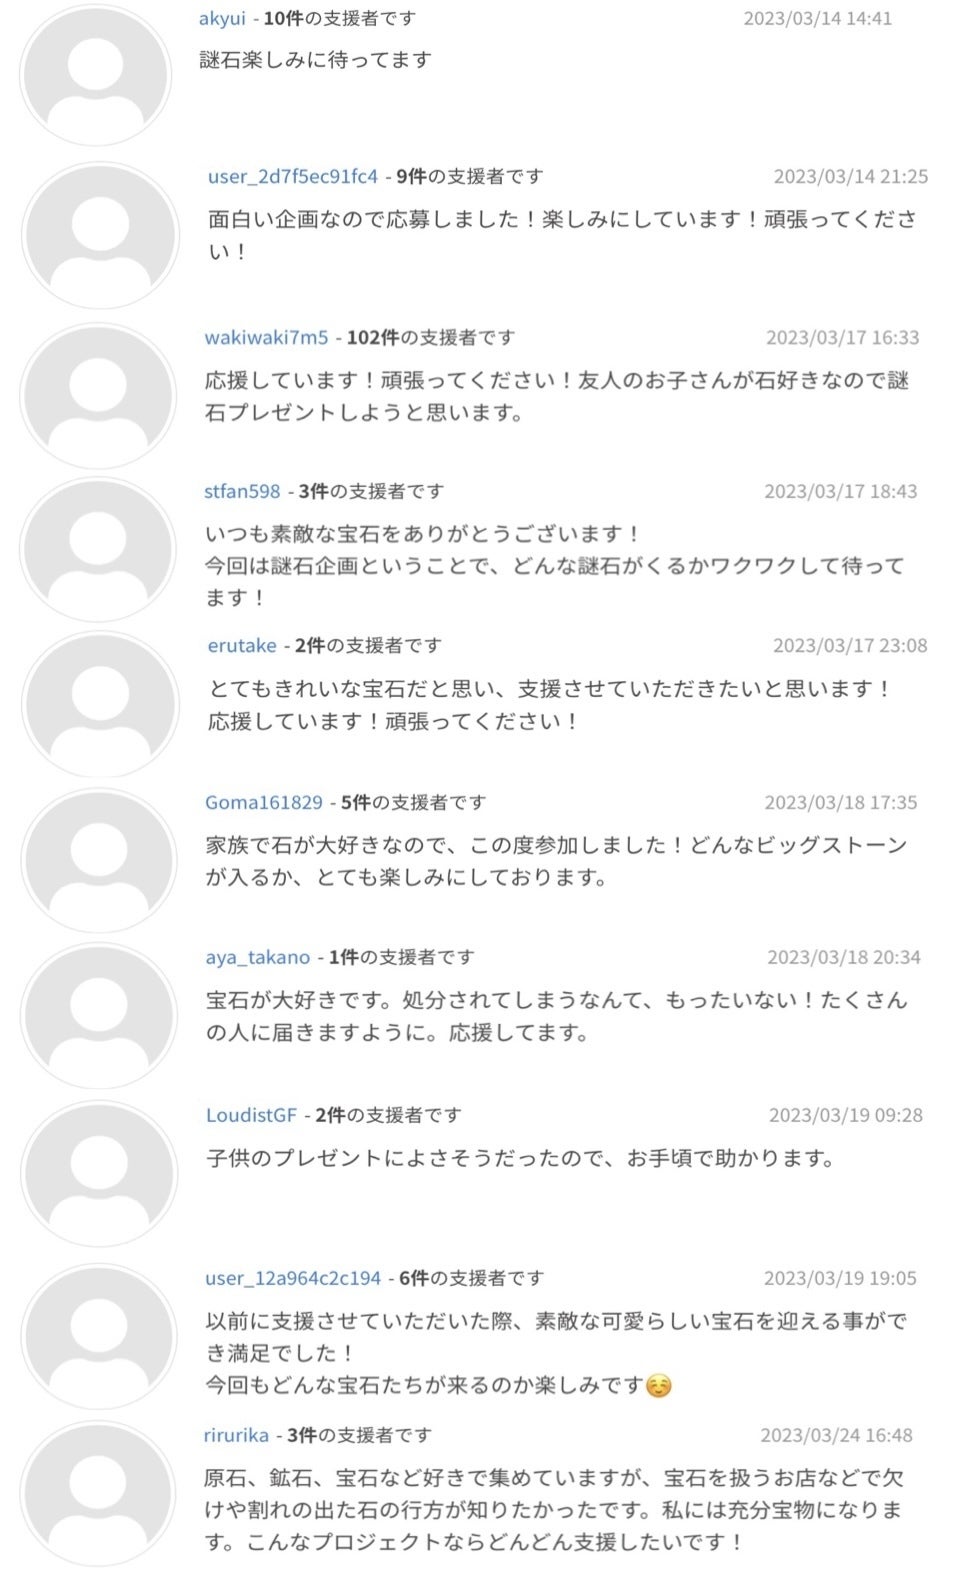Viewport: 967px width, 1586px height.
Task: Open user_2d7f5ec91fc4's avatar icon
Action: click(98, 235)
